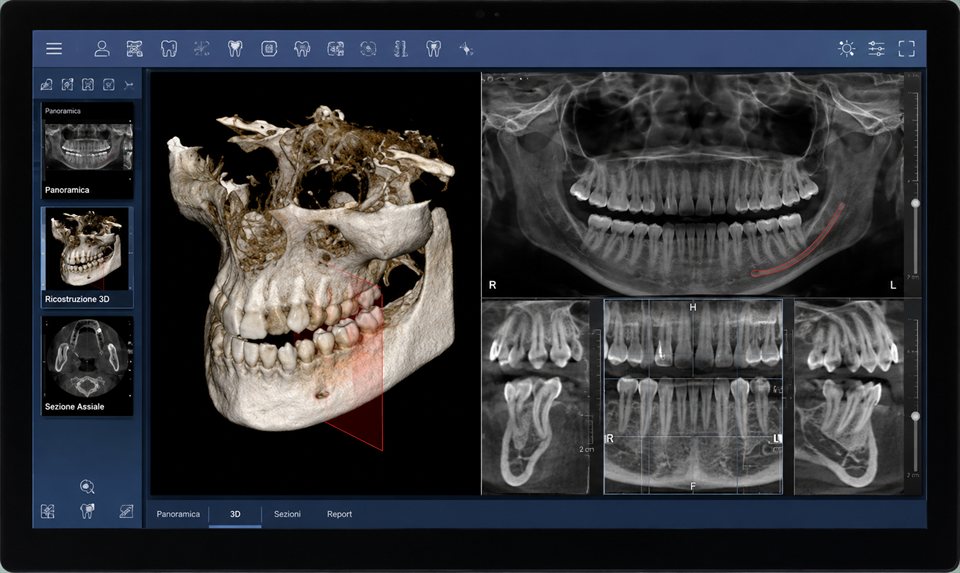
Task: Click the node-network icon beside the patient icon
Action: 135,48
